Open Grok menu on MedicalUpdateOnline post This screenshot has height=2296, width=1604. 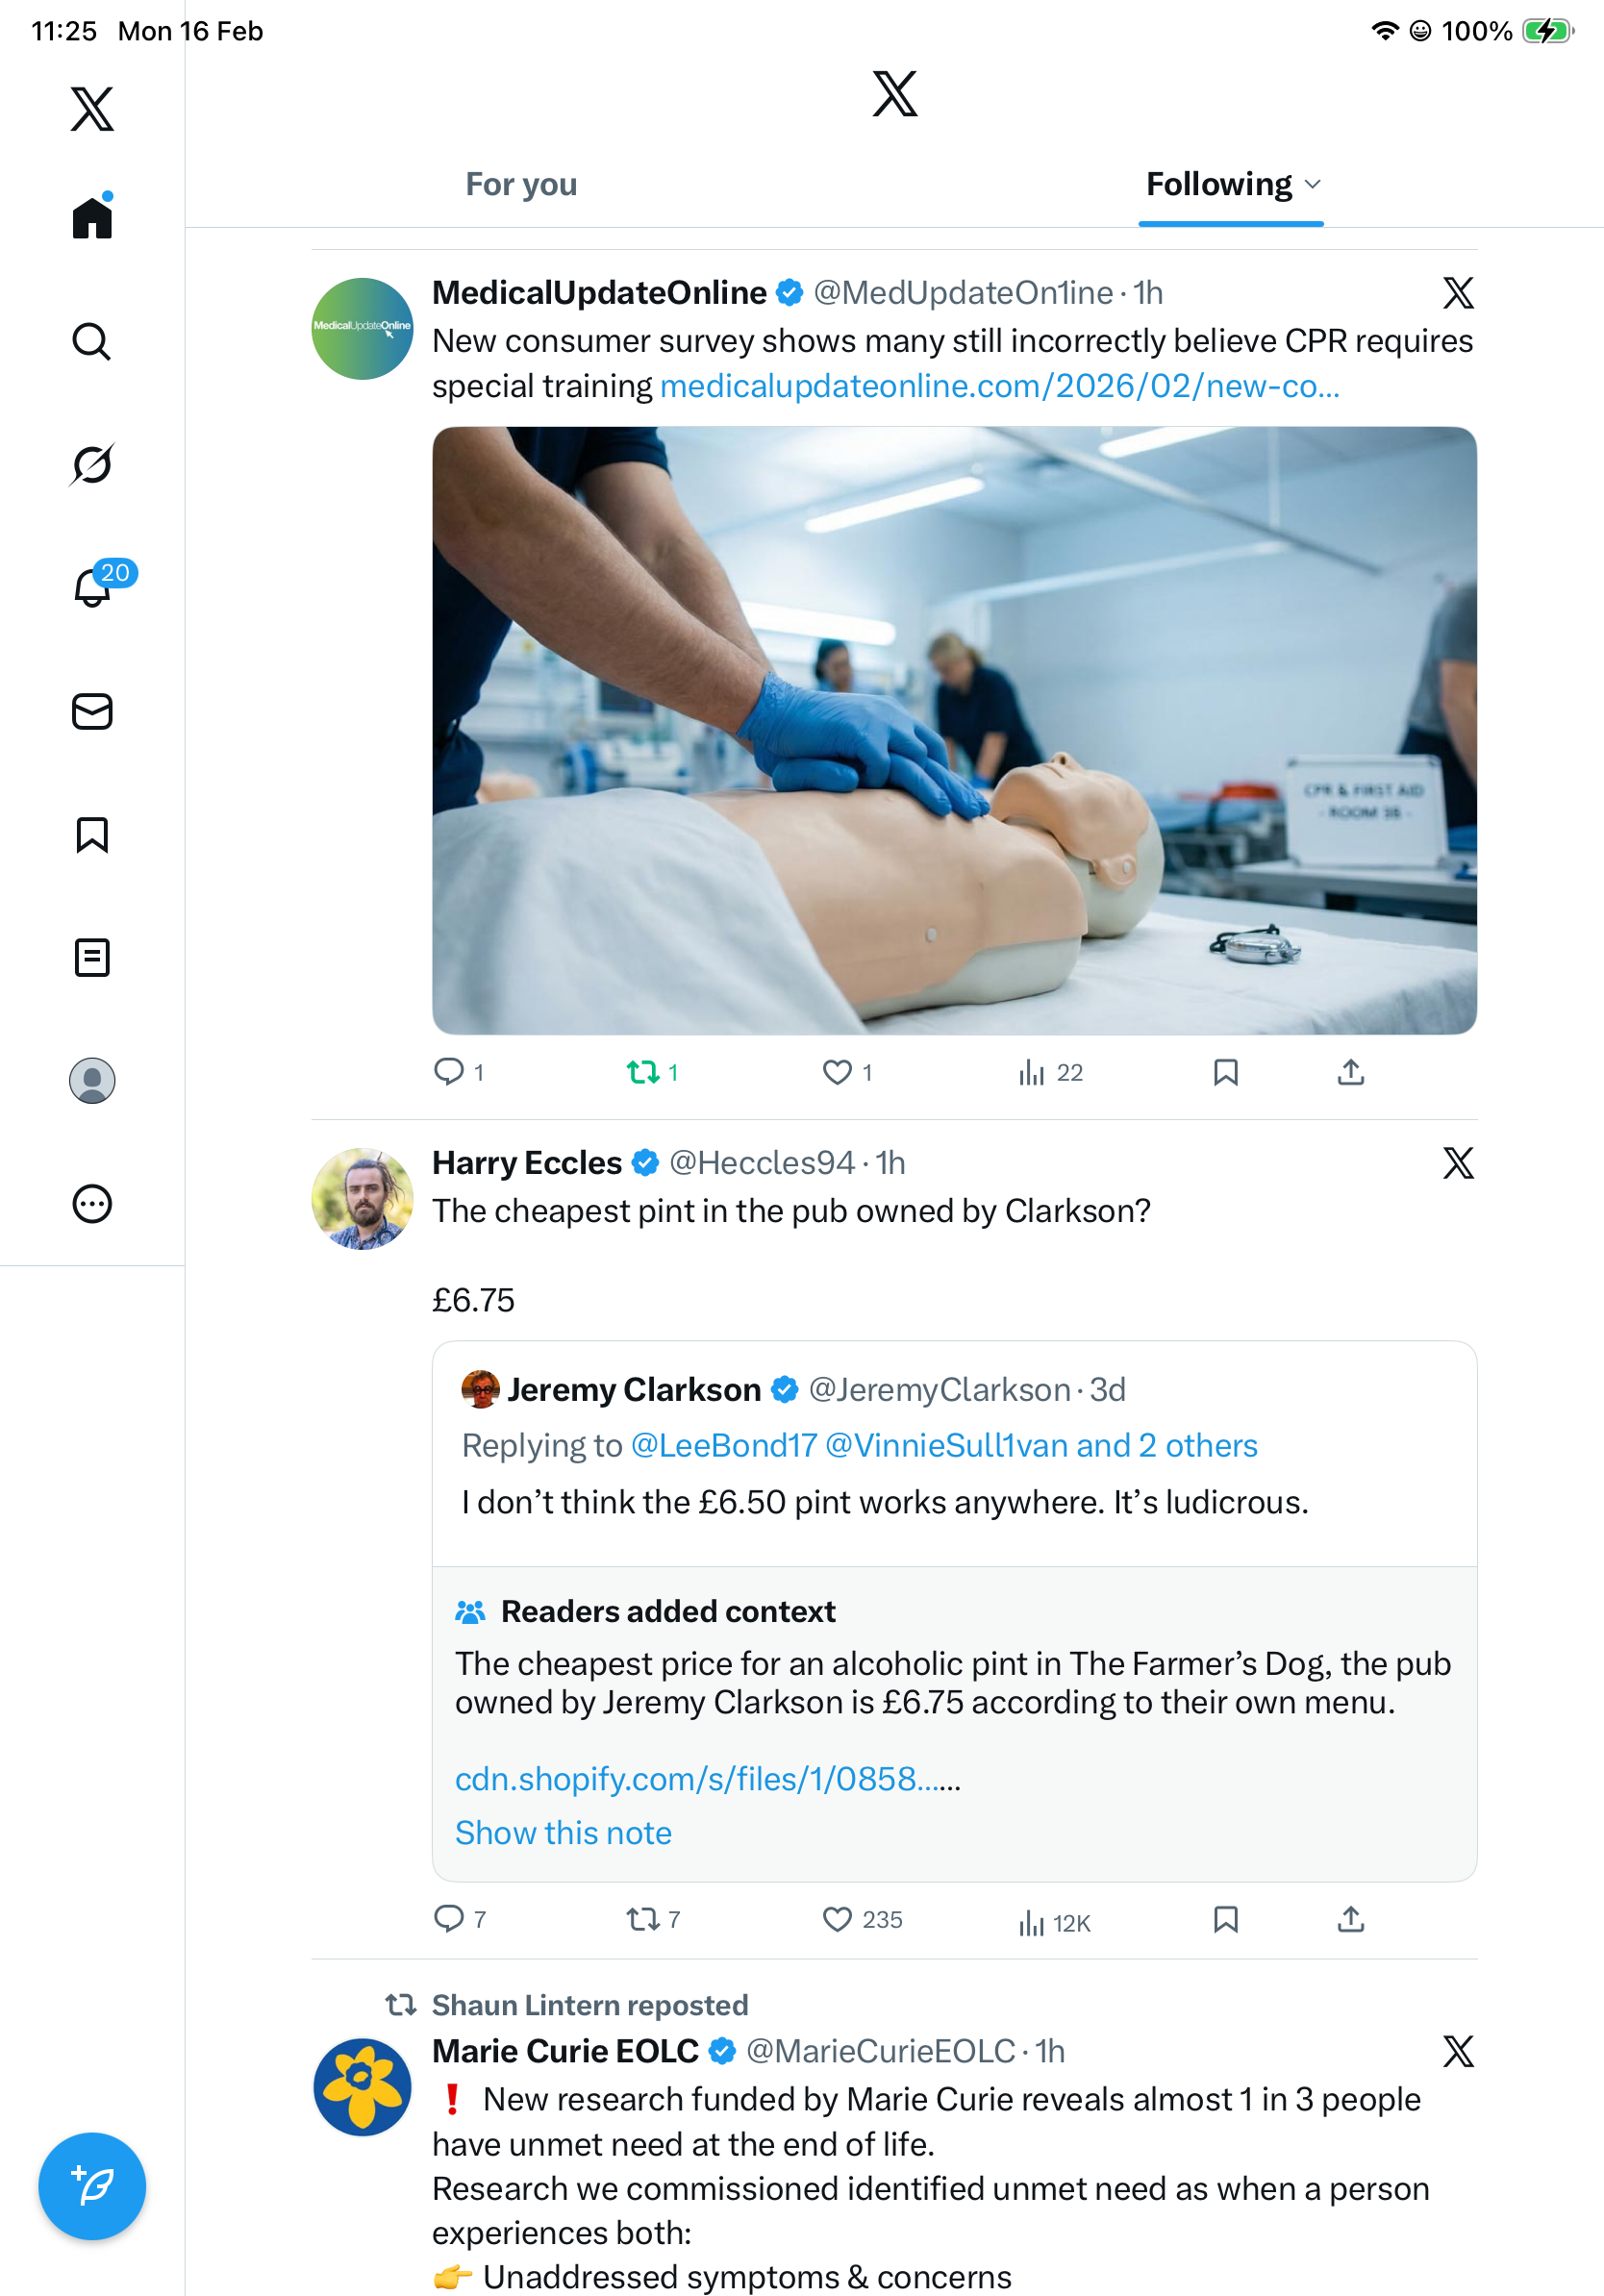[1458, 293]
